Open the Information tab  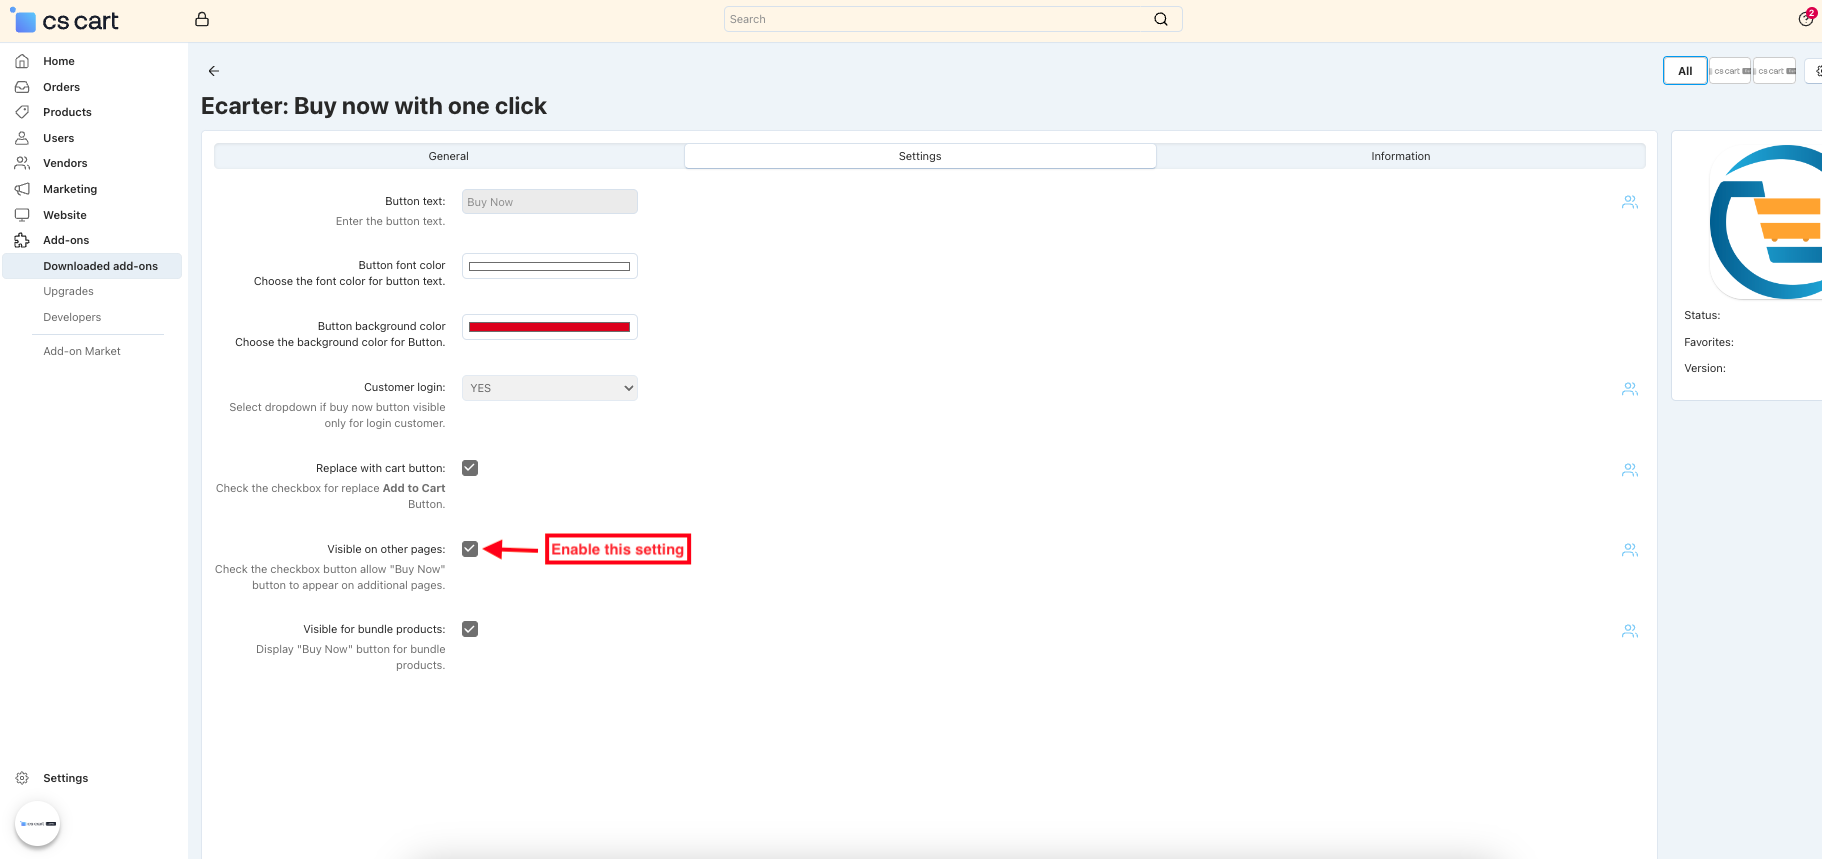(1400, 156)
